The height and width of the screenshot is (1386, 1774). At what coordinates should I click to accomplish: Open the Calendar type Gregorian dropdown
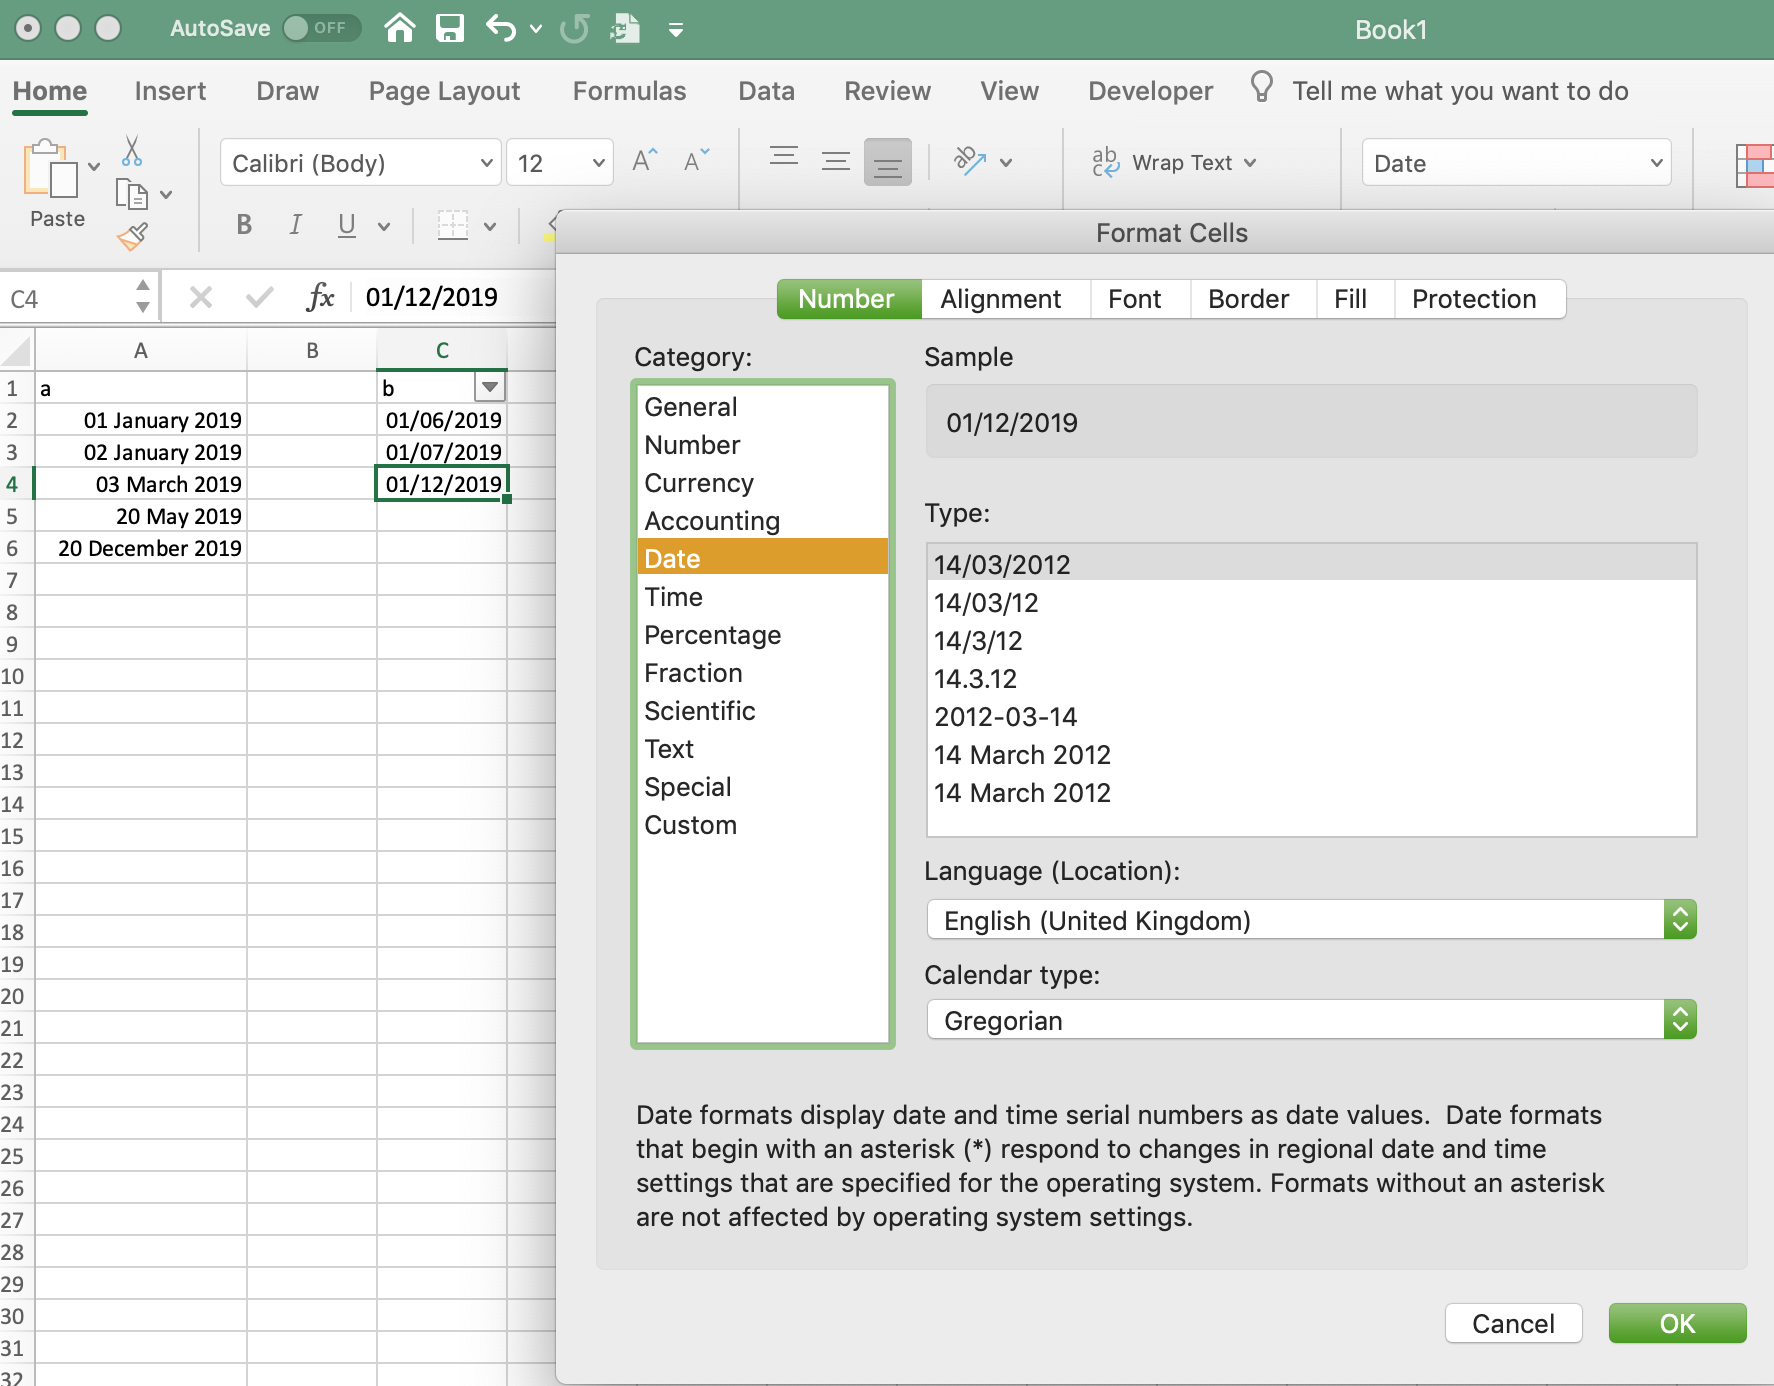(1312, 1020)
